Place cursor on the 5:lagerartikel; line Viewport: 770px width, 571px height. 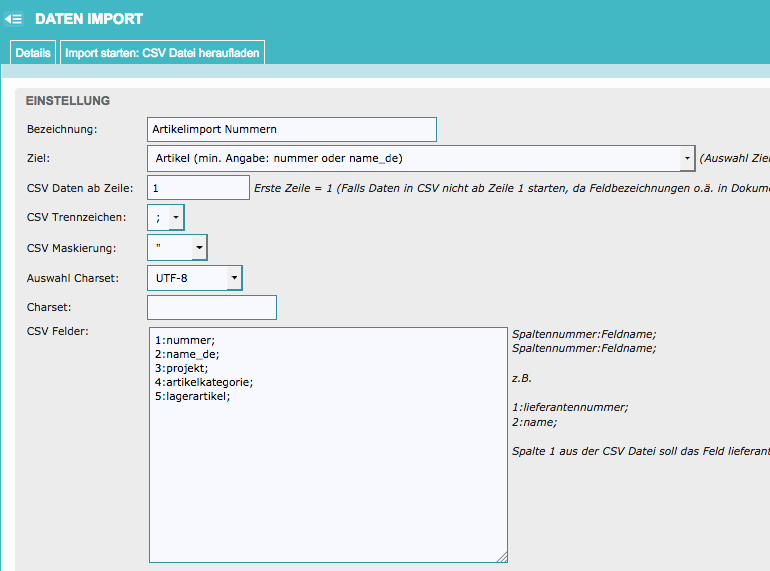tap(193, 396)
